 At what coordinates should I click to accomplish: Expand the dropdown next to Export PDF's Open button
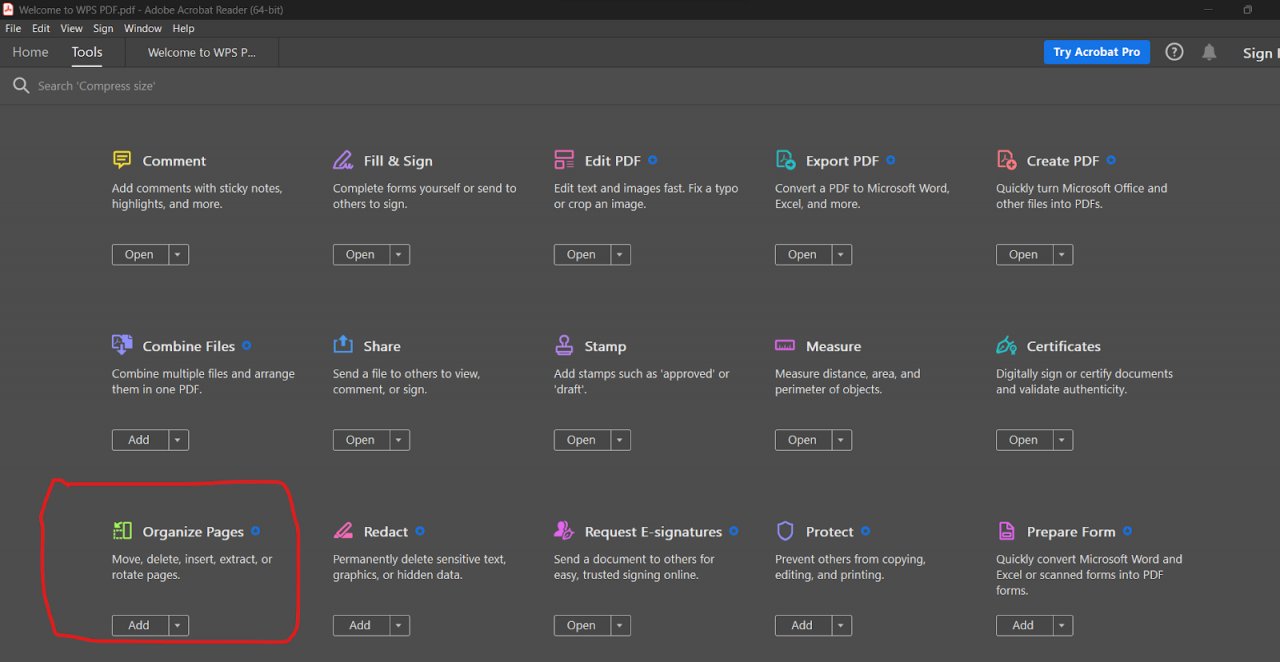pyautogui.click(x=841, y=254)
